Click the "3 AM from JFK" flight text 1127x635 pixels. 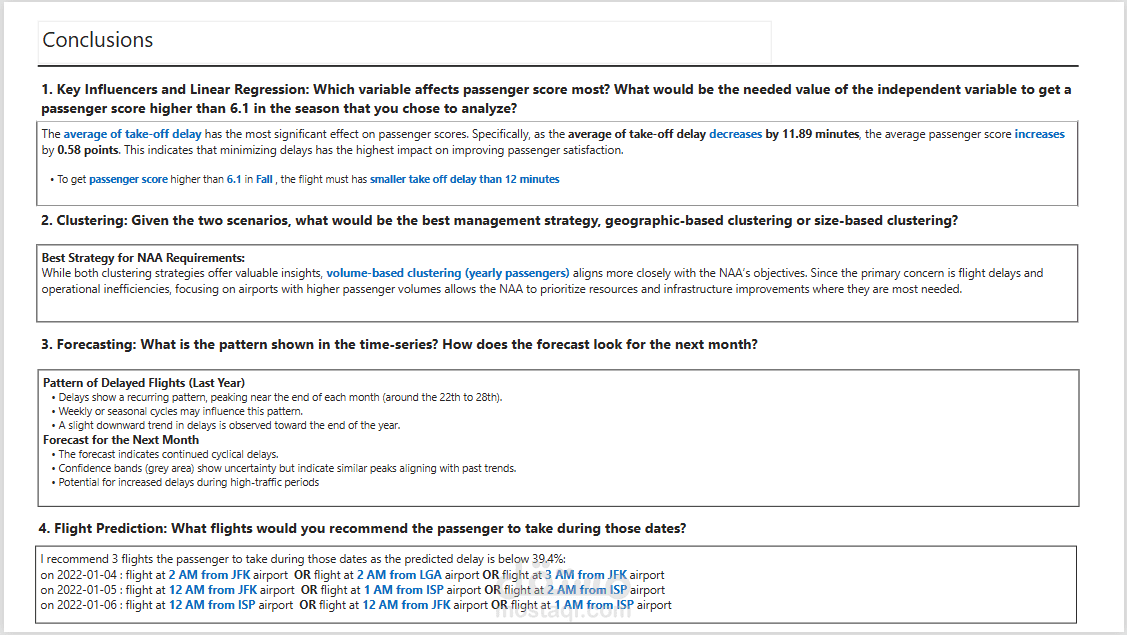coord(586,576)
